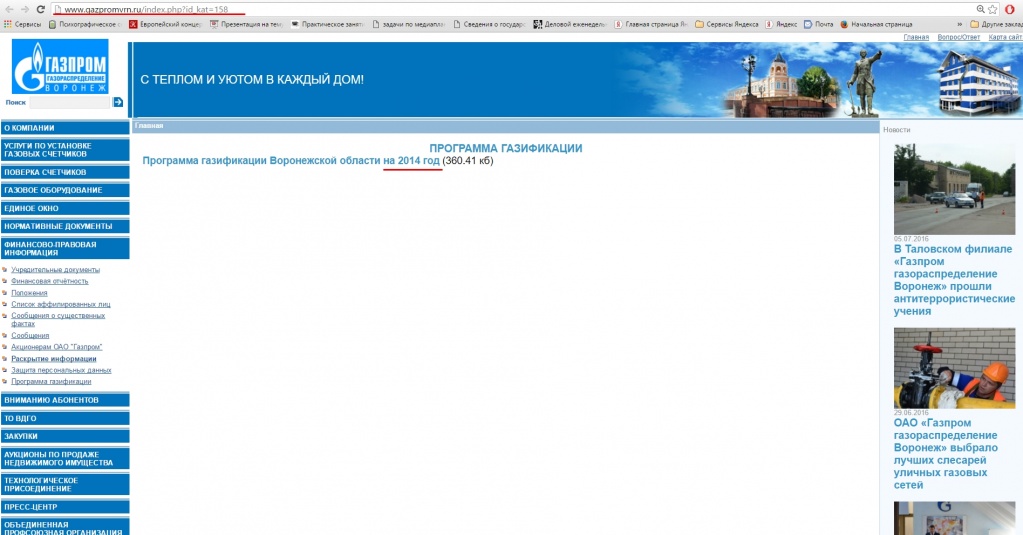Open the Карта сайта link at top
This screenshot has width=1023, height=535.
(1005, 37)
